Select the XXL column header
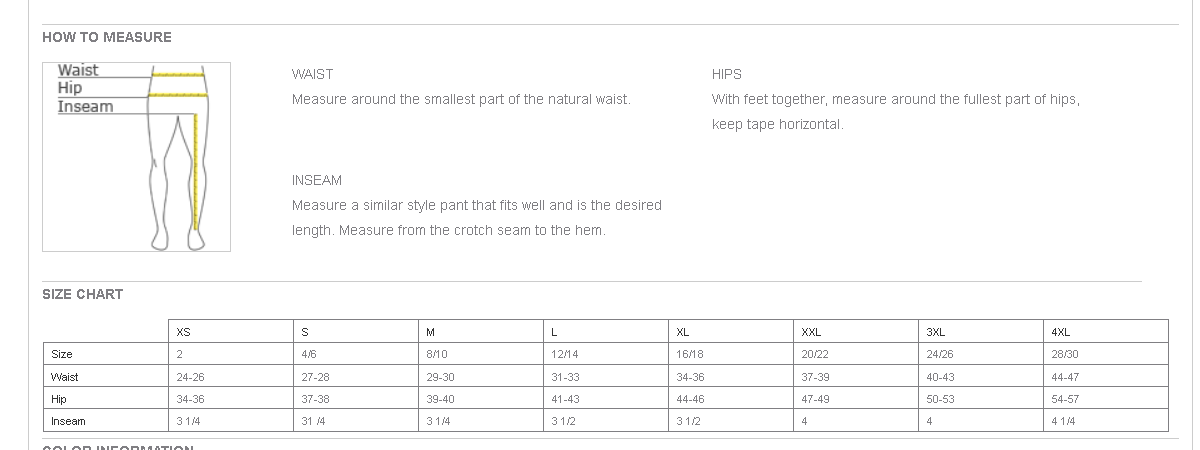The width and height of the screenshot is (1200, 450). click(811, 332)
